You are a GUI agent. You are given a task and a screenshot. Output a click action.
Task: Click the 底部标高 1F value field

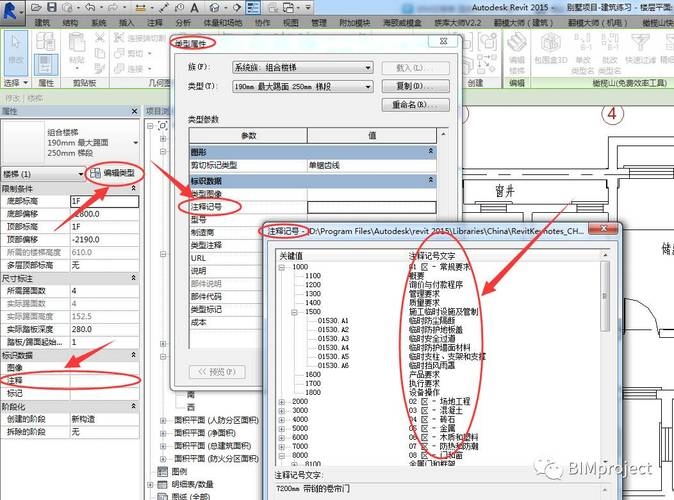(x=104, y=201)
